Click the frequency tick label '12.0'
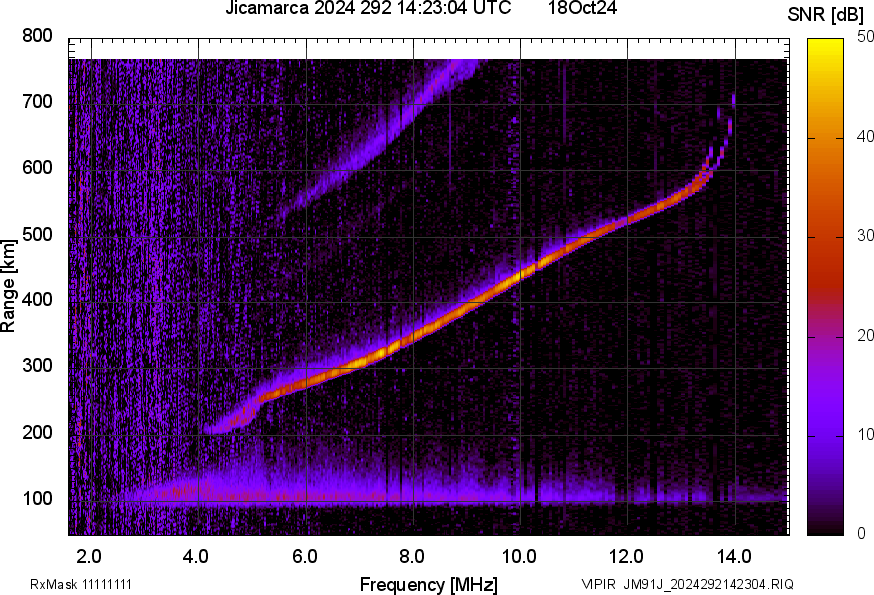 coord(626,556)
